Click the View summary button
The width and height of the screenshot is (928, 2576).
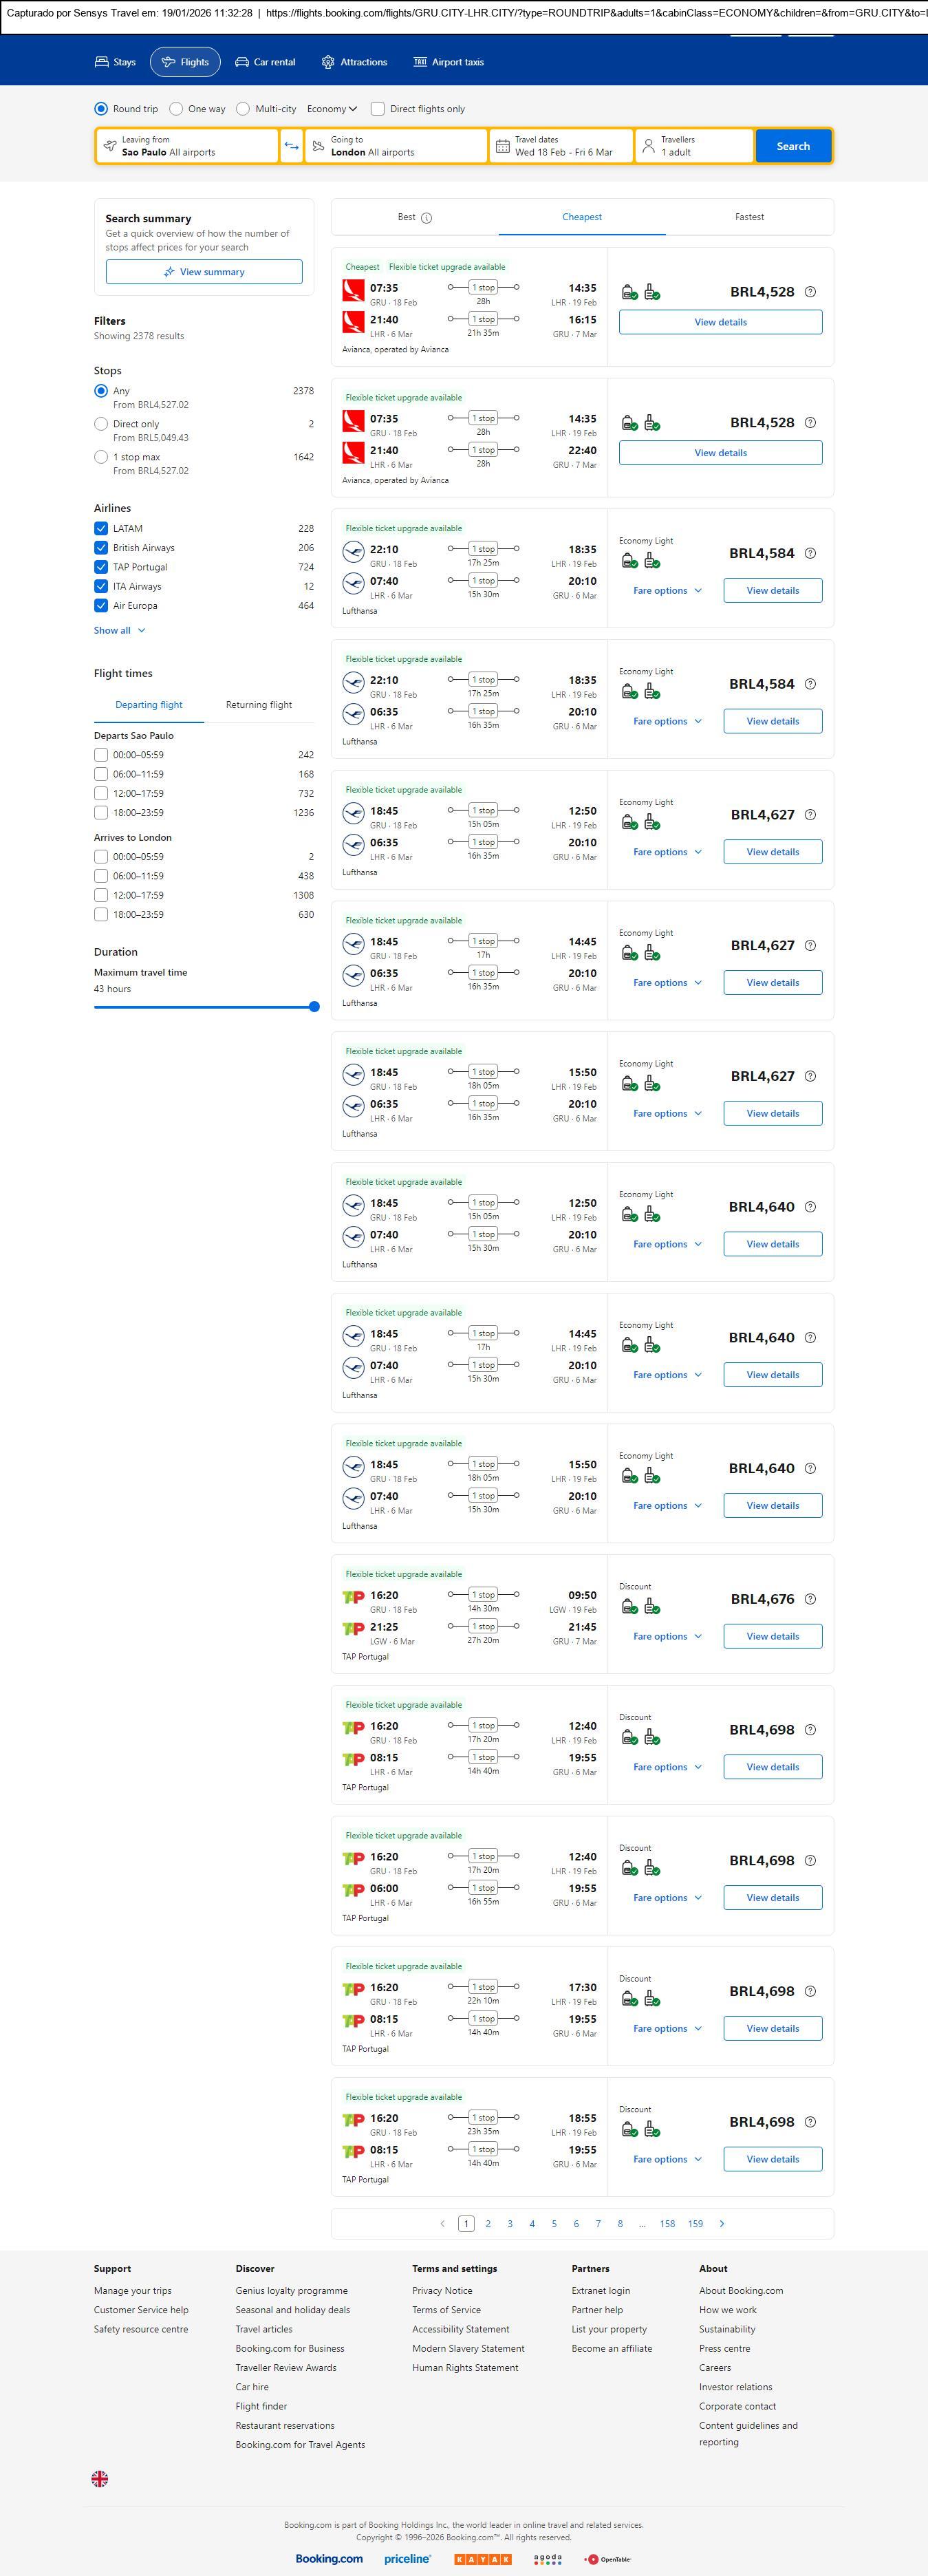click(204, 272)
